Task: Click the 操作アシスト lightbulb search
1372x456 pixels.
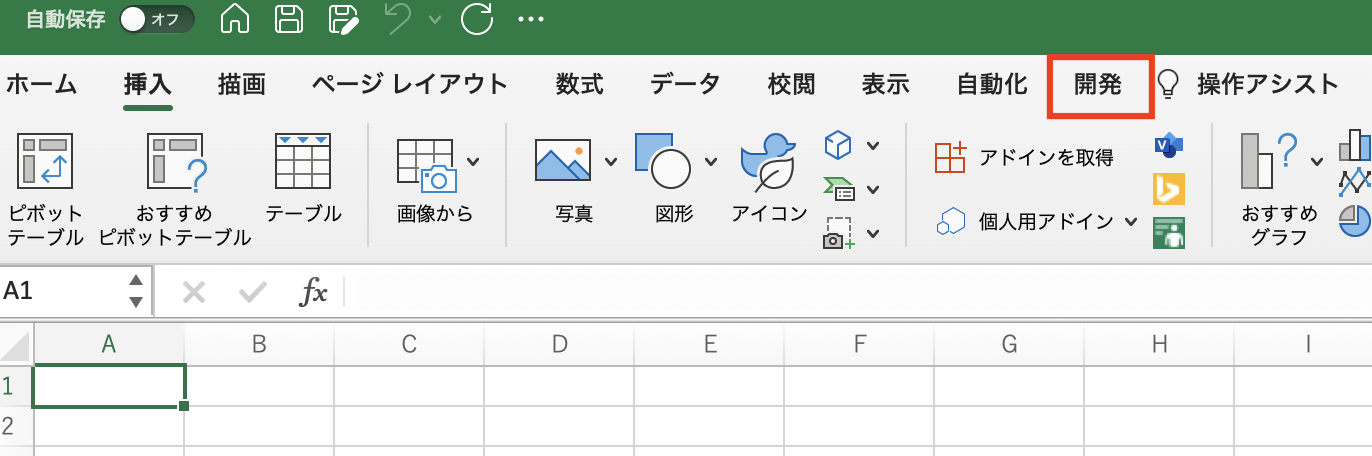Action: [1248, 85]
